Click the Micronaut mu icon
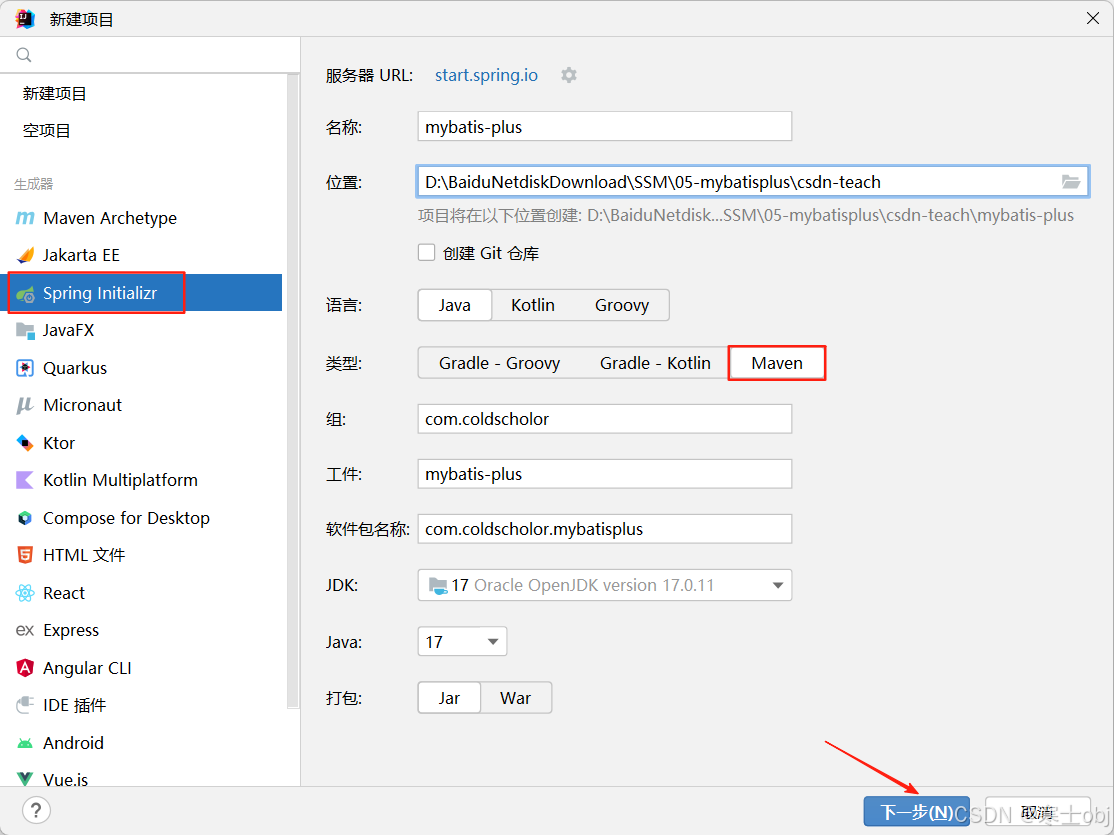The height and width of the screenshot is (835, 1114). click(25, 405)
